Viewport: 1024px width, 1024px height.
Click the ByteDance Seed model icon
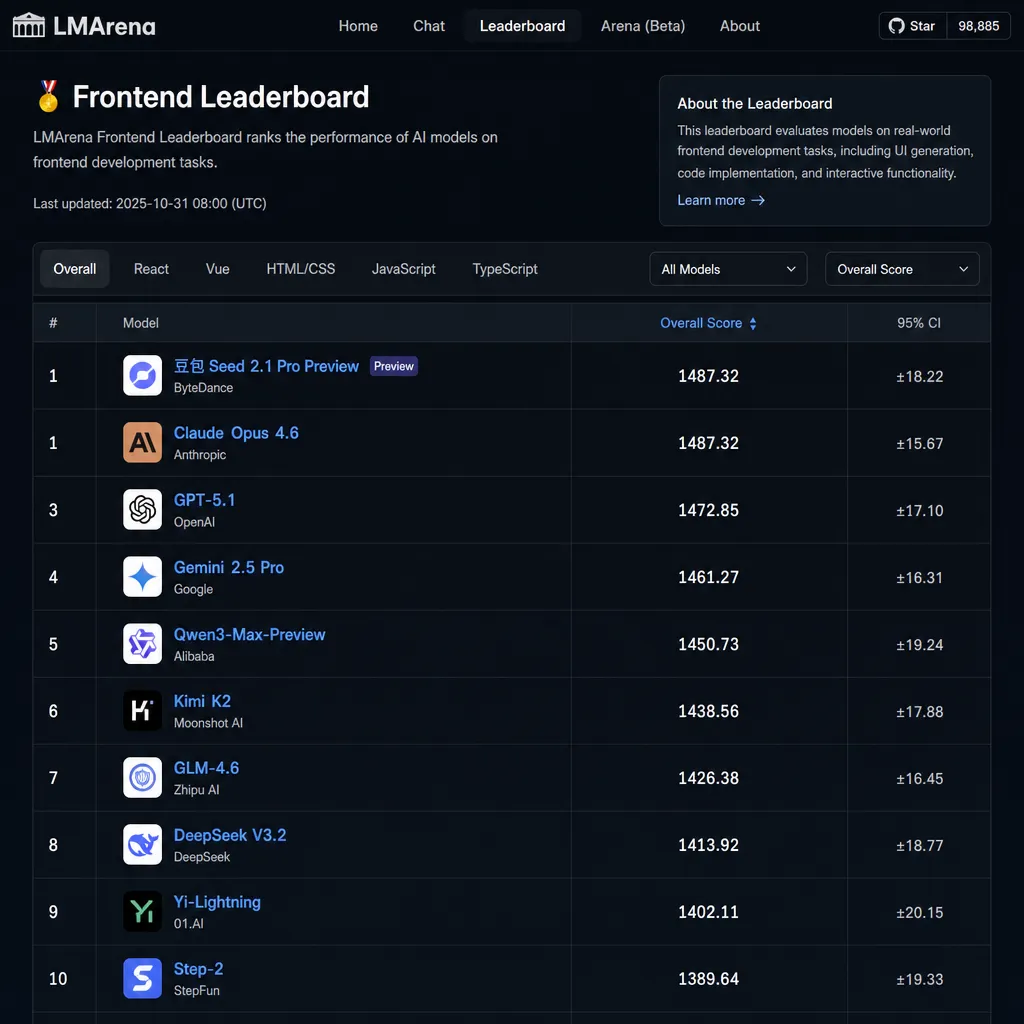(142, 376)
